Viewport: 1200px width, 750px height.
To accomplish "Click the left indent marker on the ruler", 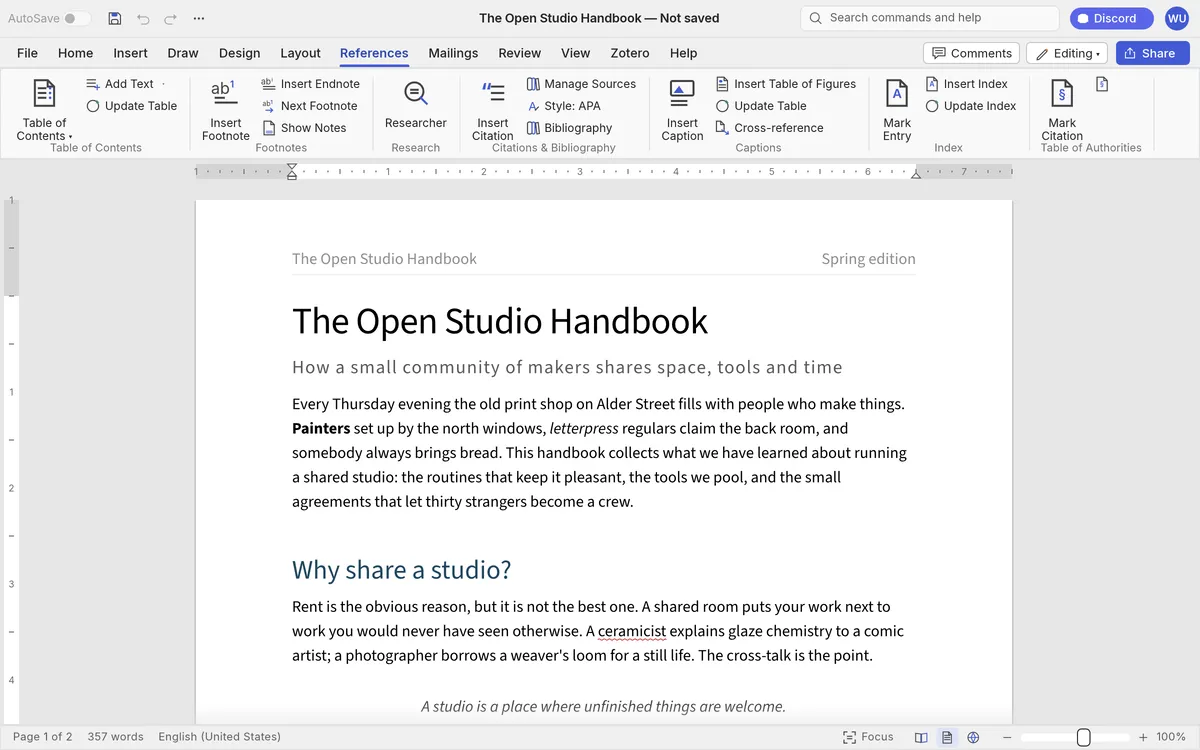I will (x=292, y=172).
